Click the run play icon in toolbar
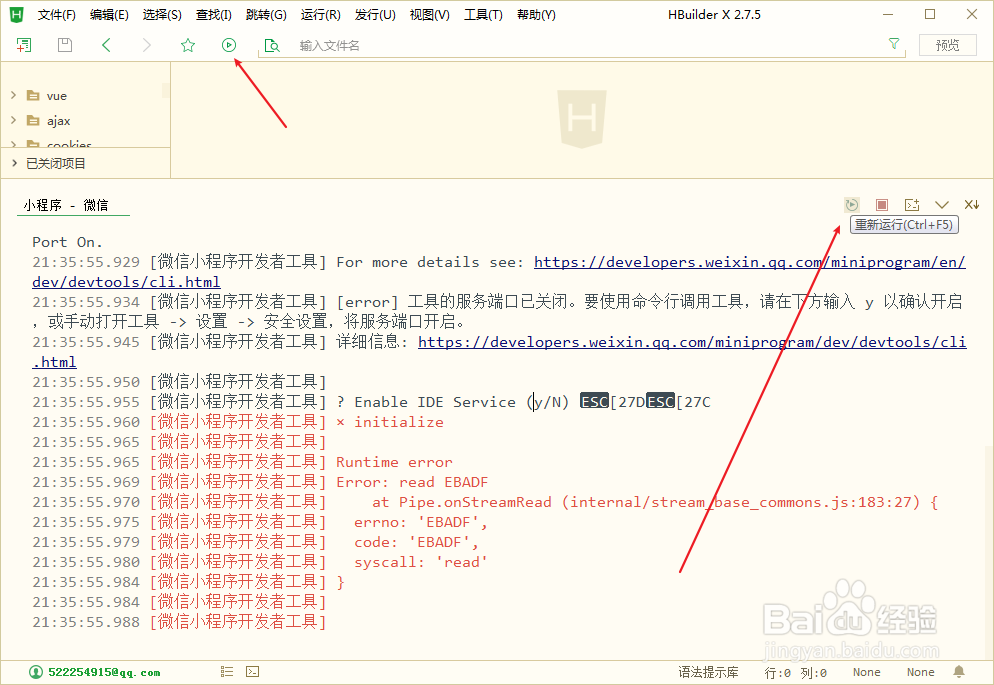994x685 pixels. pos(229,45)
